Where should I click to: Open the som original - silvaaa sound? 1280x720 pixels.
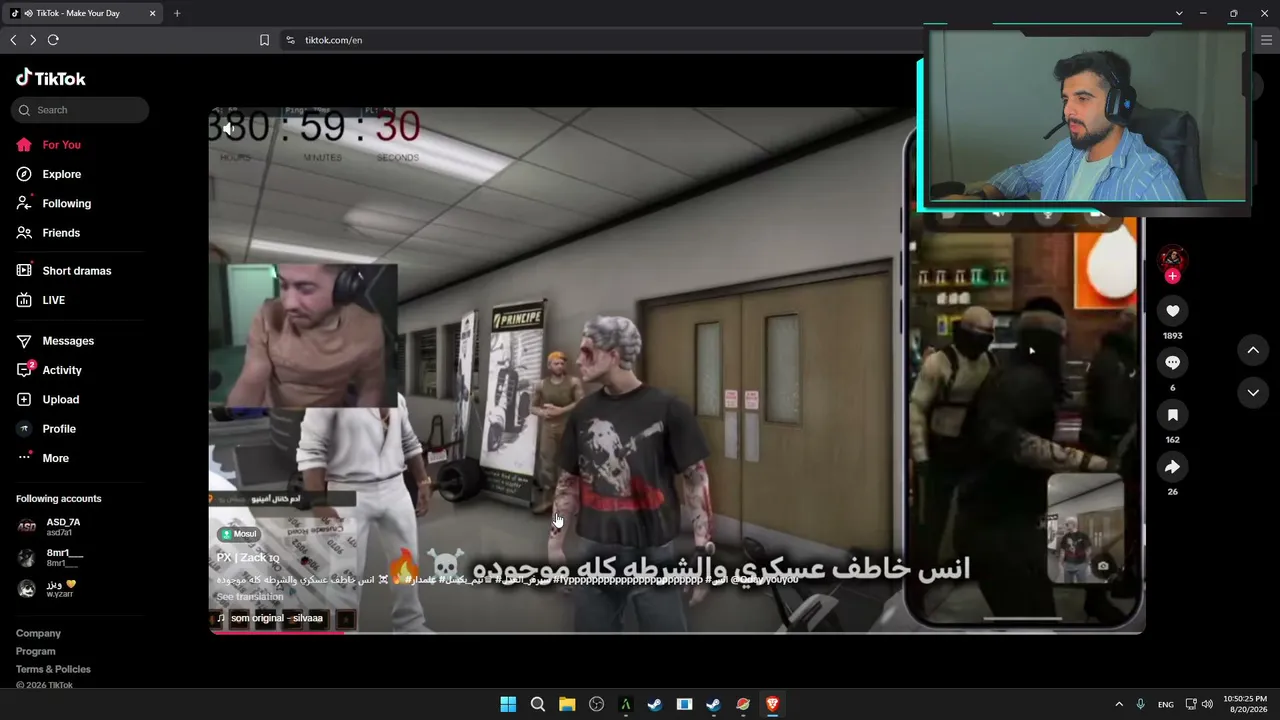pyautogui.click(x=271, y=618)
